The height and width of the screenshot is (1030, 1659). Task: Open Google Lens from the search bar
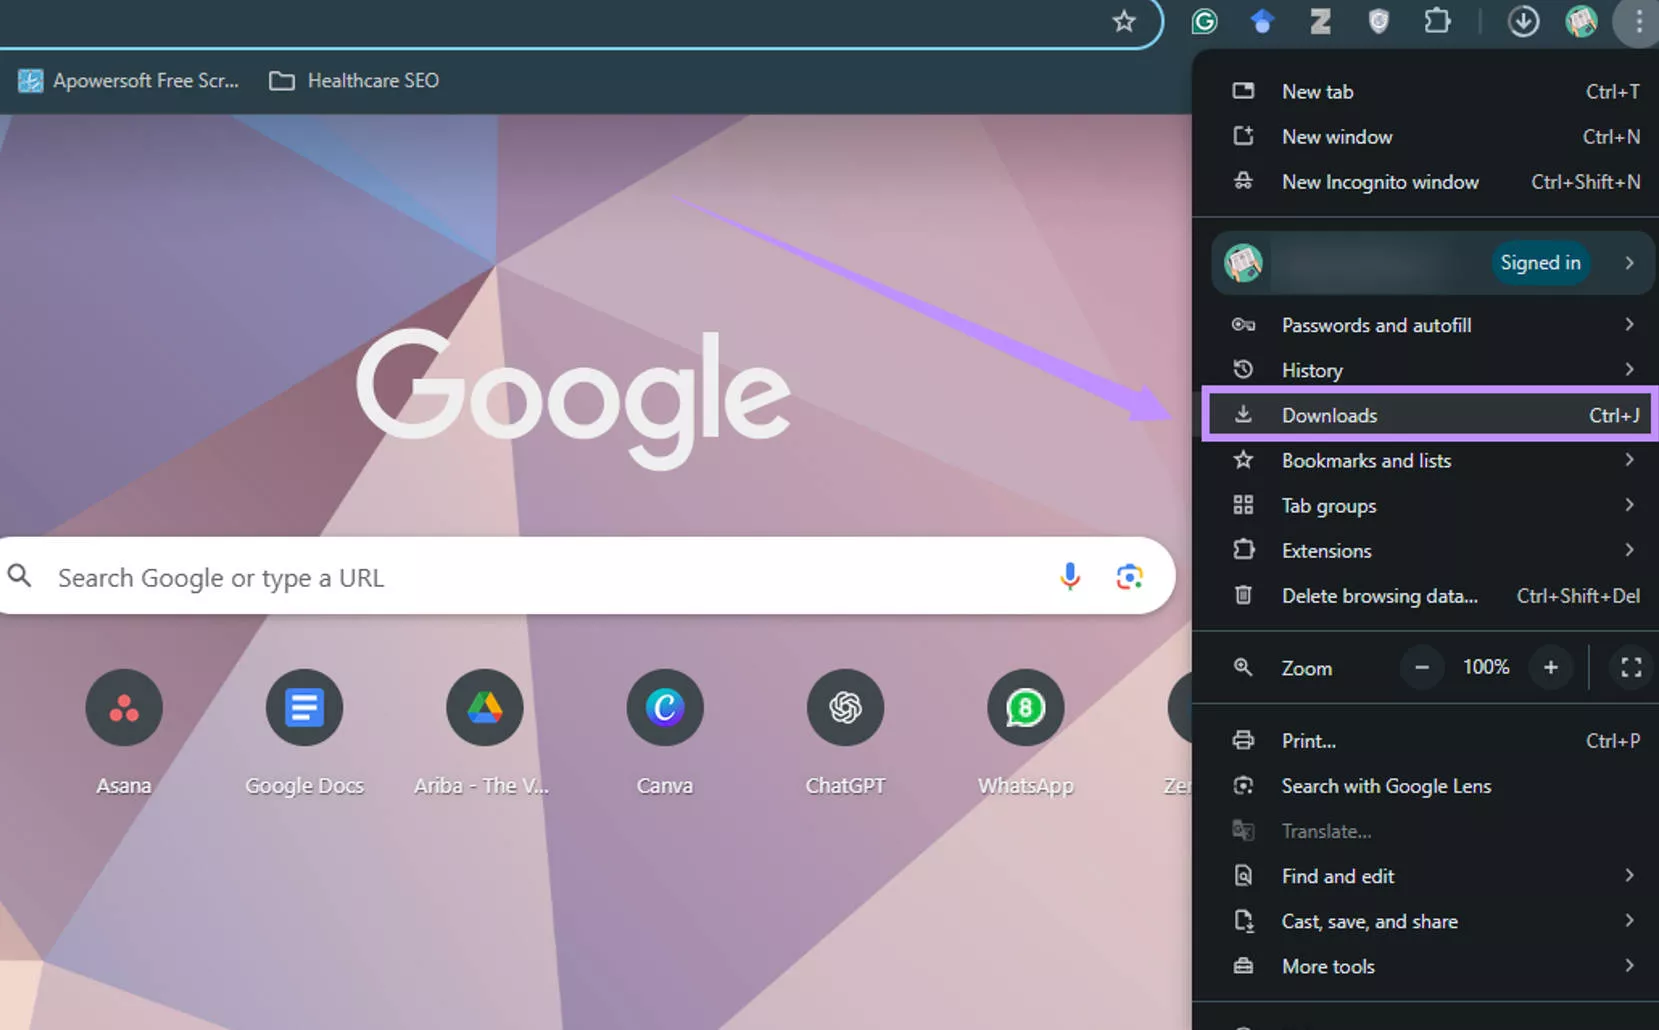[1129, 576]
